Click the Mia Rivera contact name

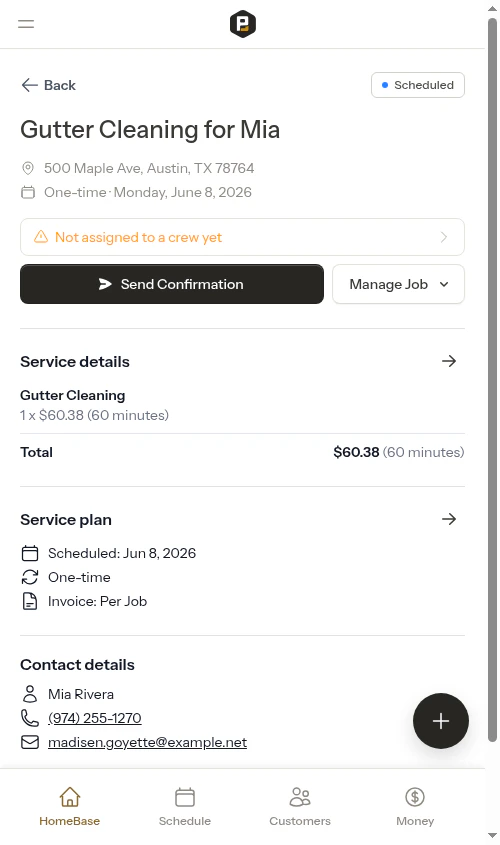[81, 694]
